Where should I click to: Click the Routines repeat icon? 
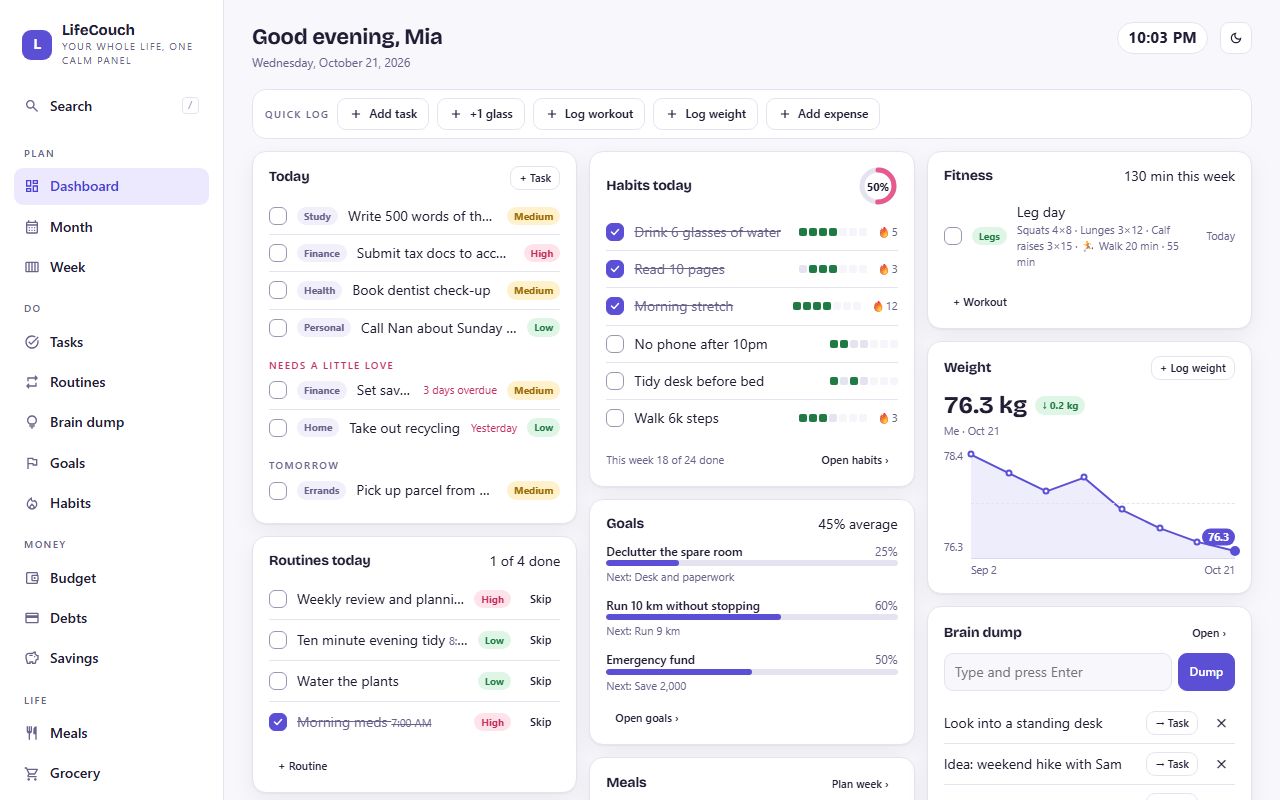[x=32, y=382]
